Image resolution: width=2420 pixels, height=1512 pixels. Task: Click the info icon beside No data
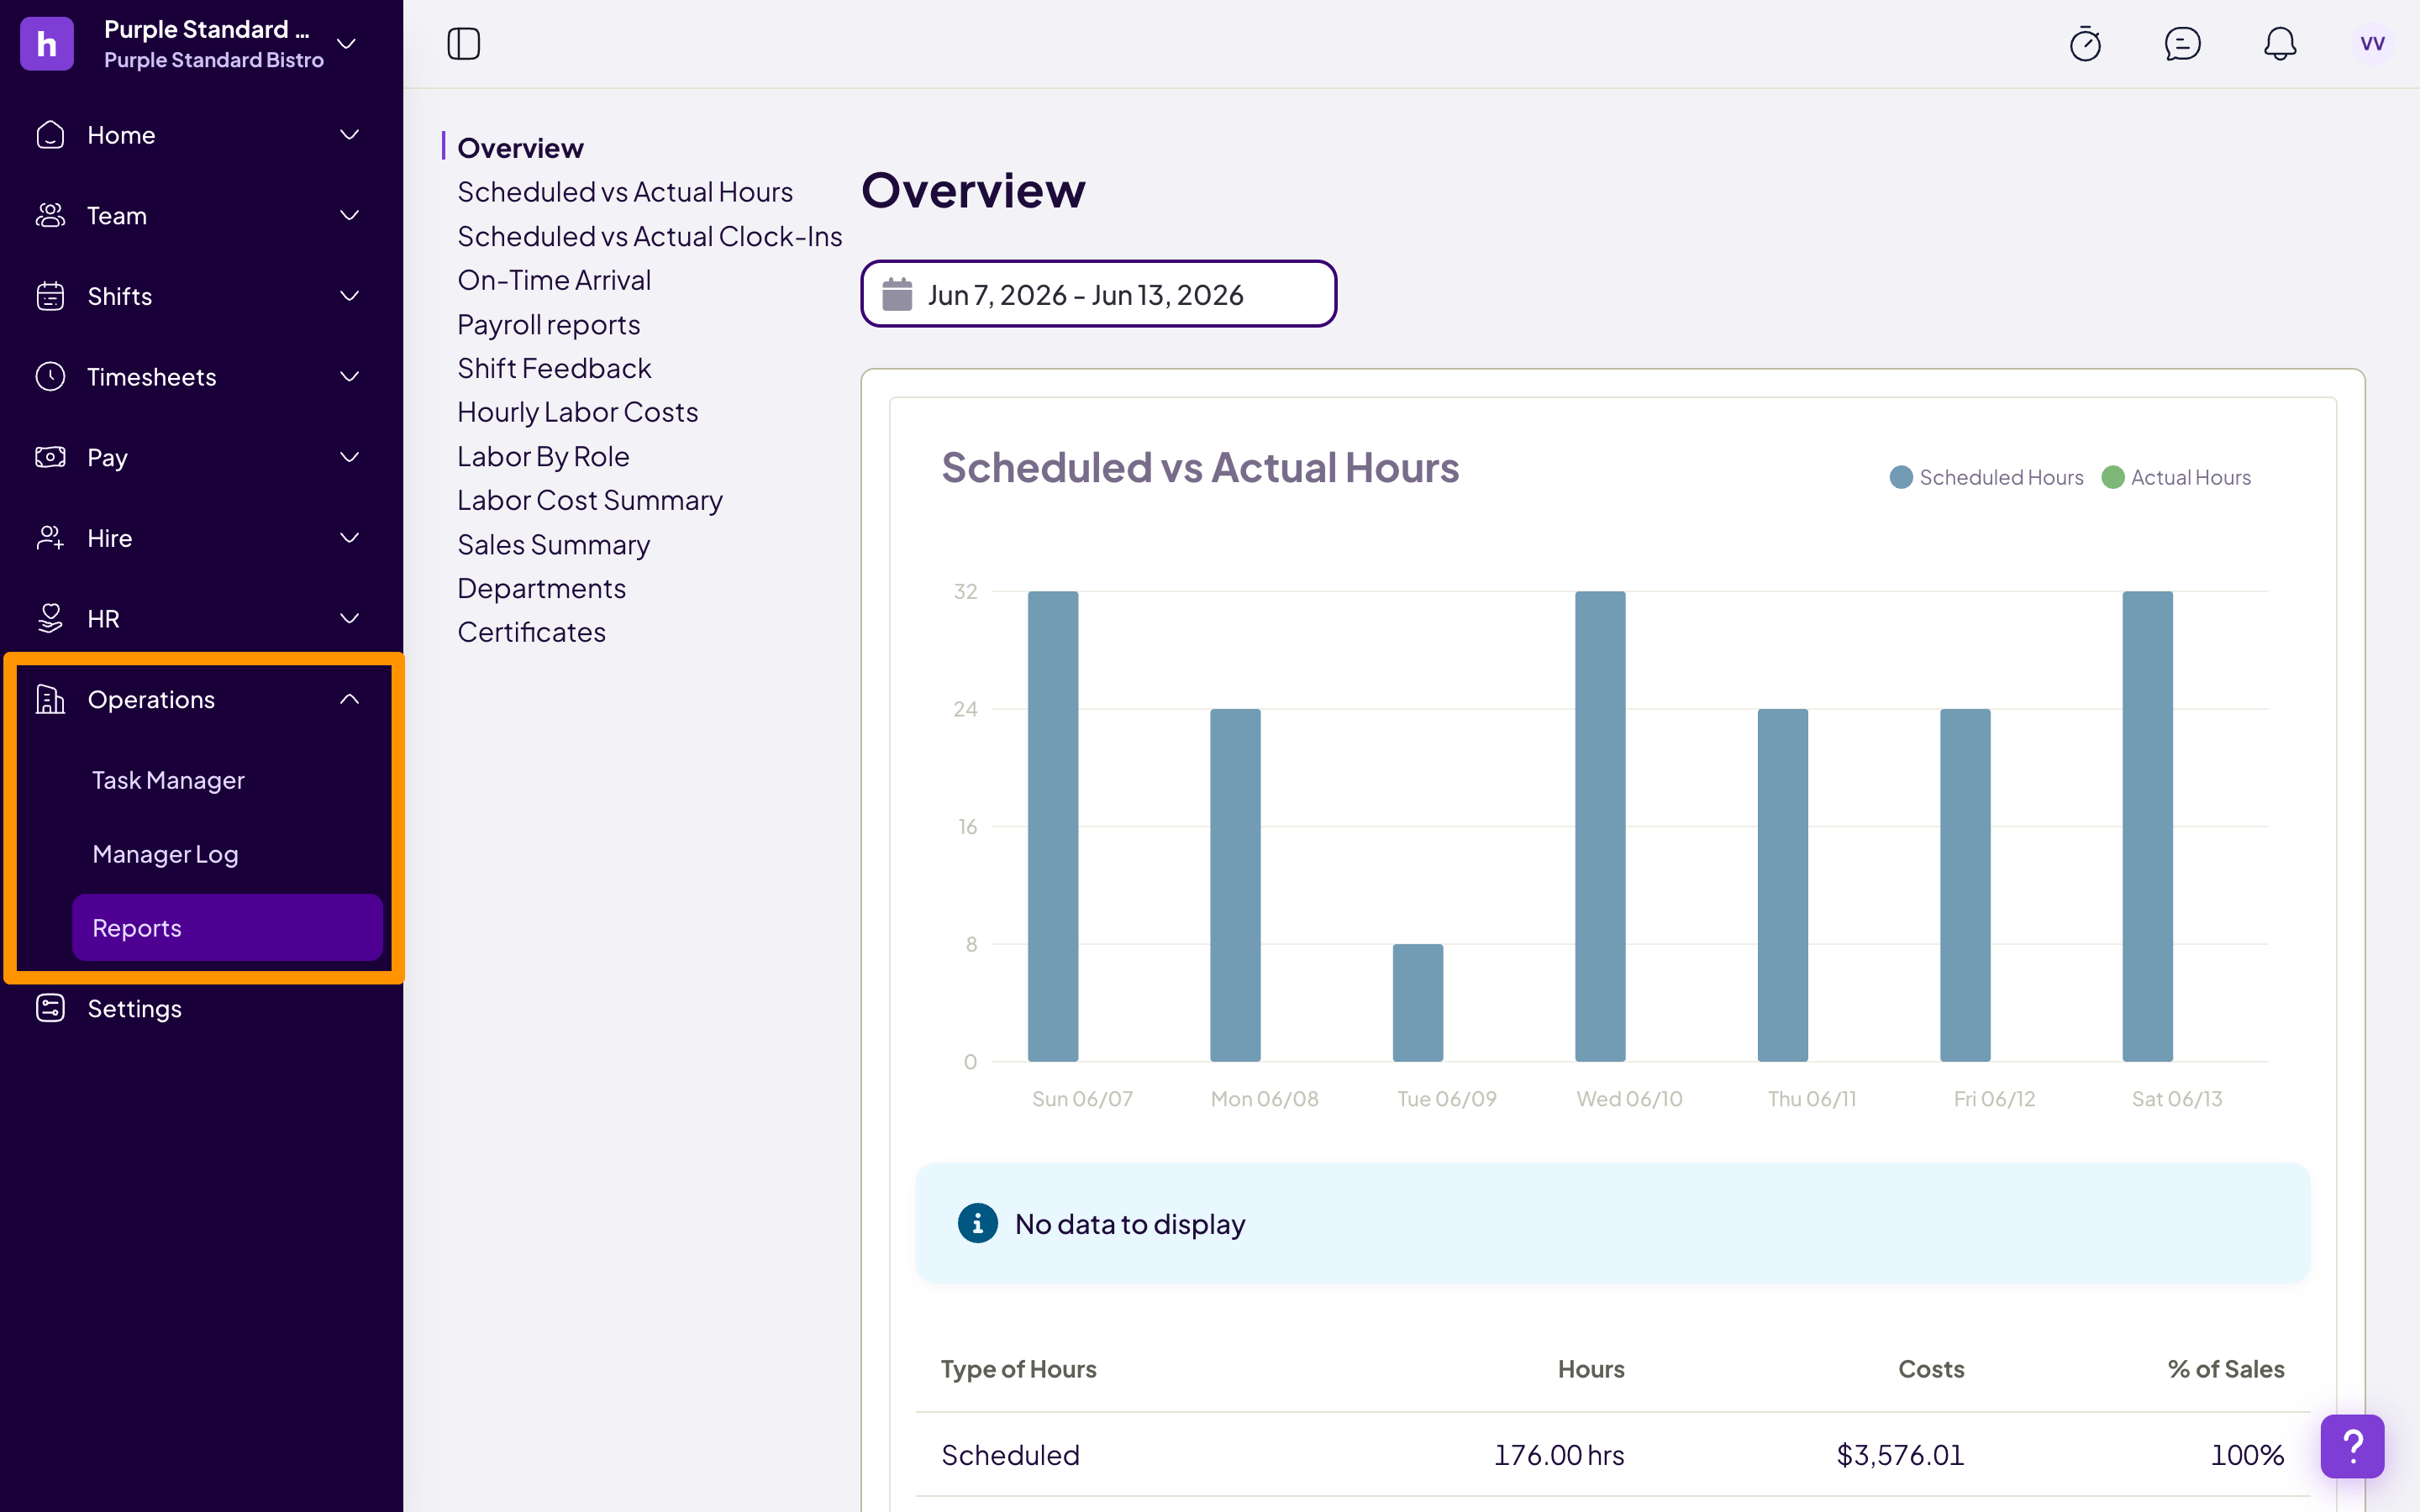pos(977,1223)
